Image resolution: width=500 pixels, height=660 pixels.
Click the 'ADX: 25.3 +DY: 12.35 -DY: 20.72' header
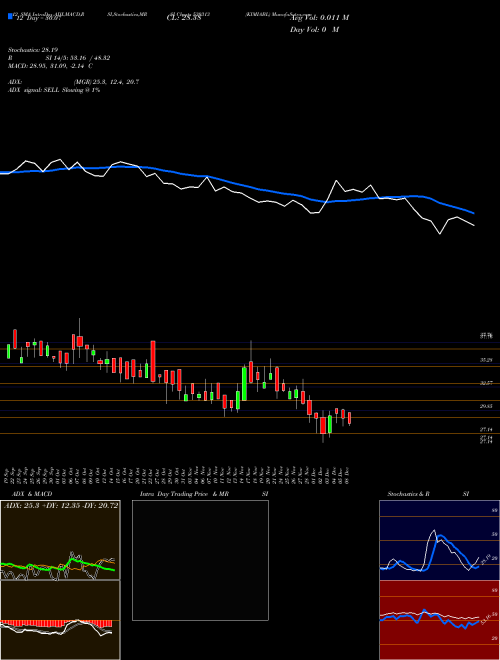click(61, 505)
